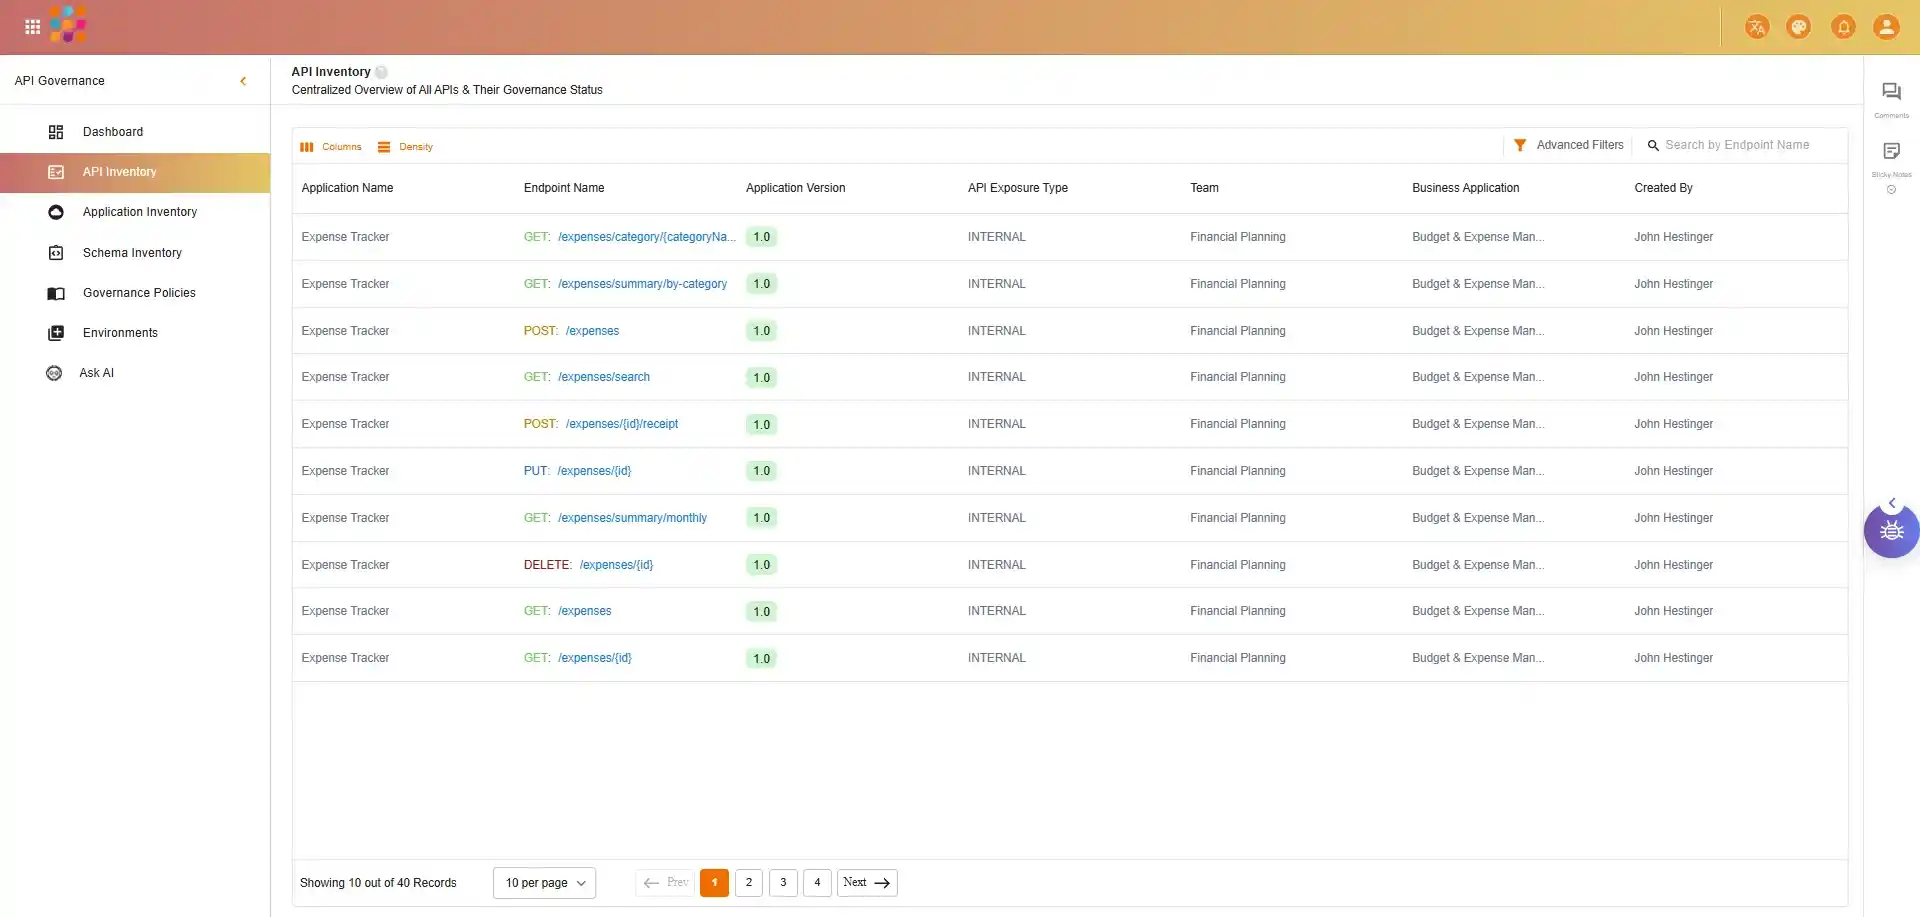Open the app launcher grid icon

pyautogui.click(x=32, y=27)
